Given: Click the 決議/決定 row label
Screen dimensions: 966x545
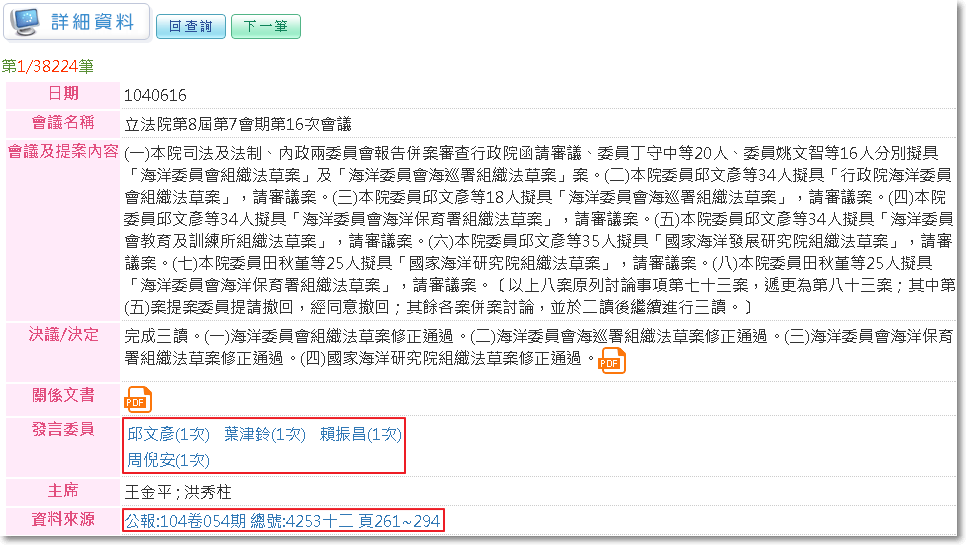Looking at the screenshot, I should coord(63,335).
